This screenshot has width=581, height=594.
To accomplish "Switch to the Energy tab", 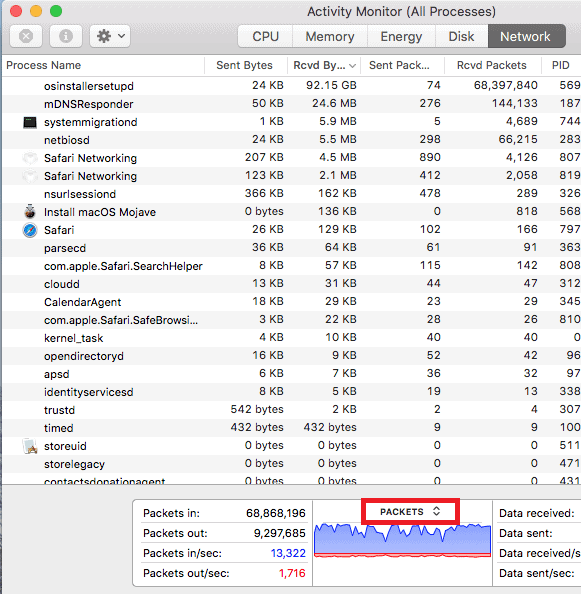I will [x=401, y=36].
